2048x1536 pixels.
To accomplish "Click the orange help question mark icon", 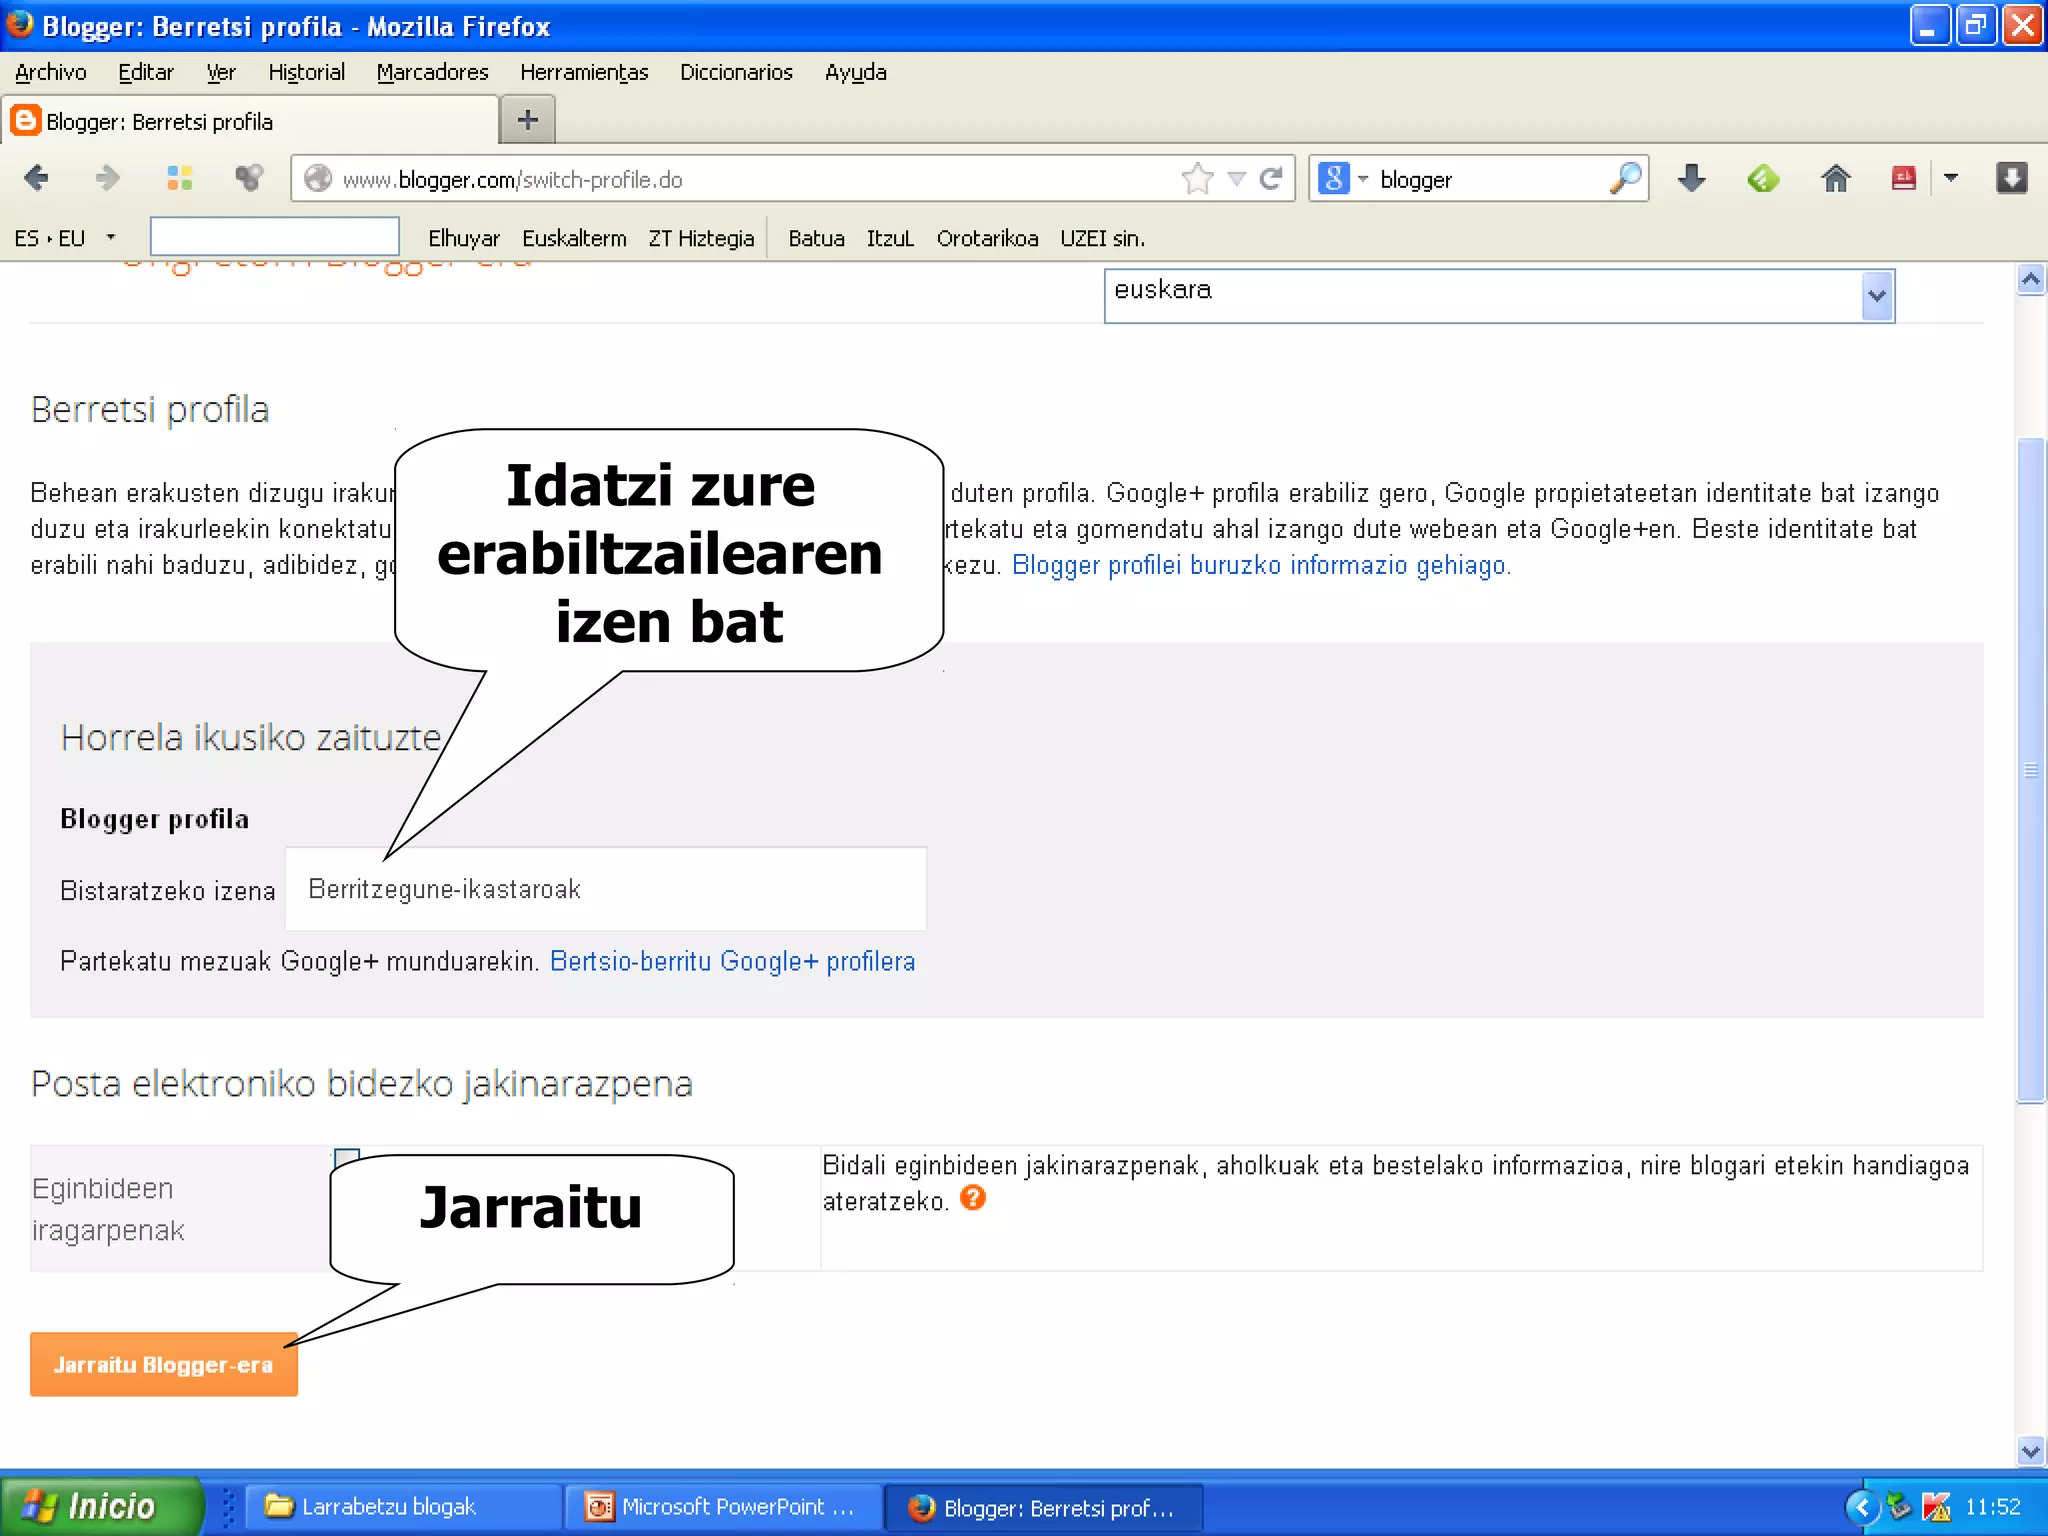I will coord(973,1197).
